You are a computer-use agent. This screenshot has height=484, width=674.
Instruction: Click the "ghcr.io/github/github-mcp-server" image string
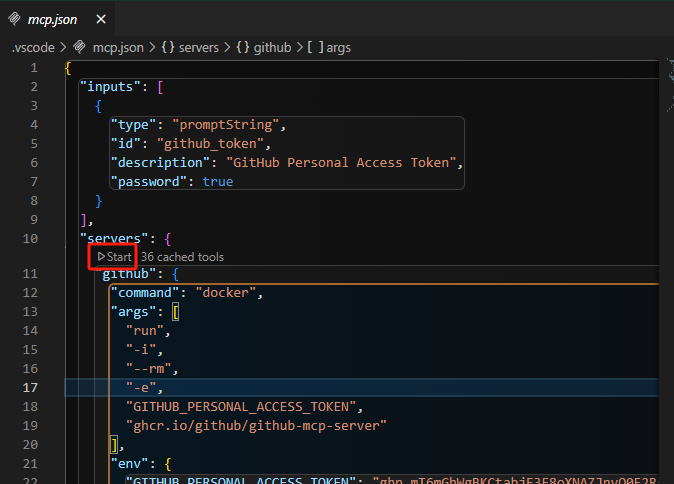coord(256,426)
